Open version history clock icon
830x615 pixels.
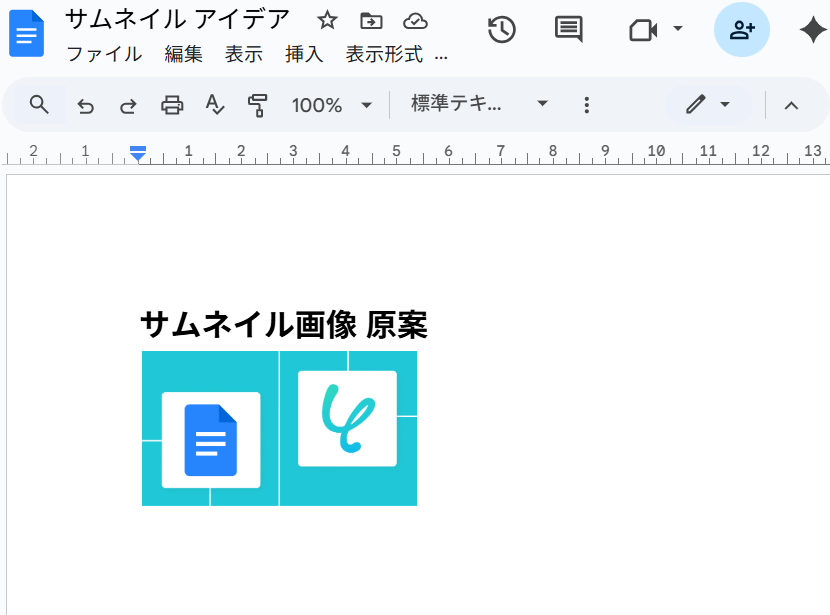point(501,29)
